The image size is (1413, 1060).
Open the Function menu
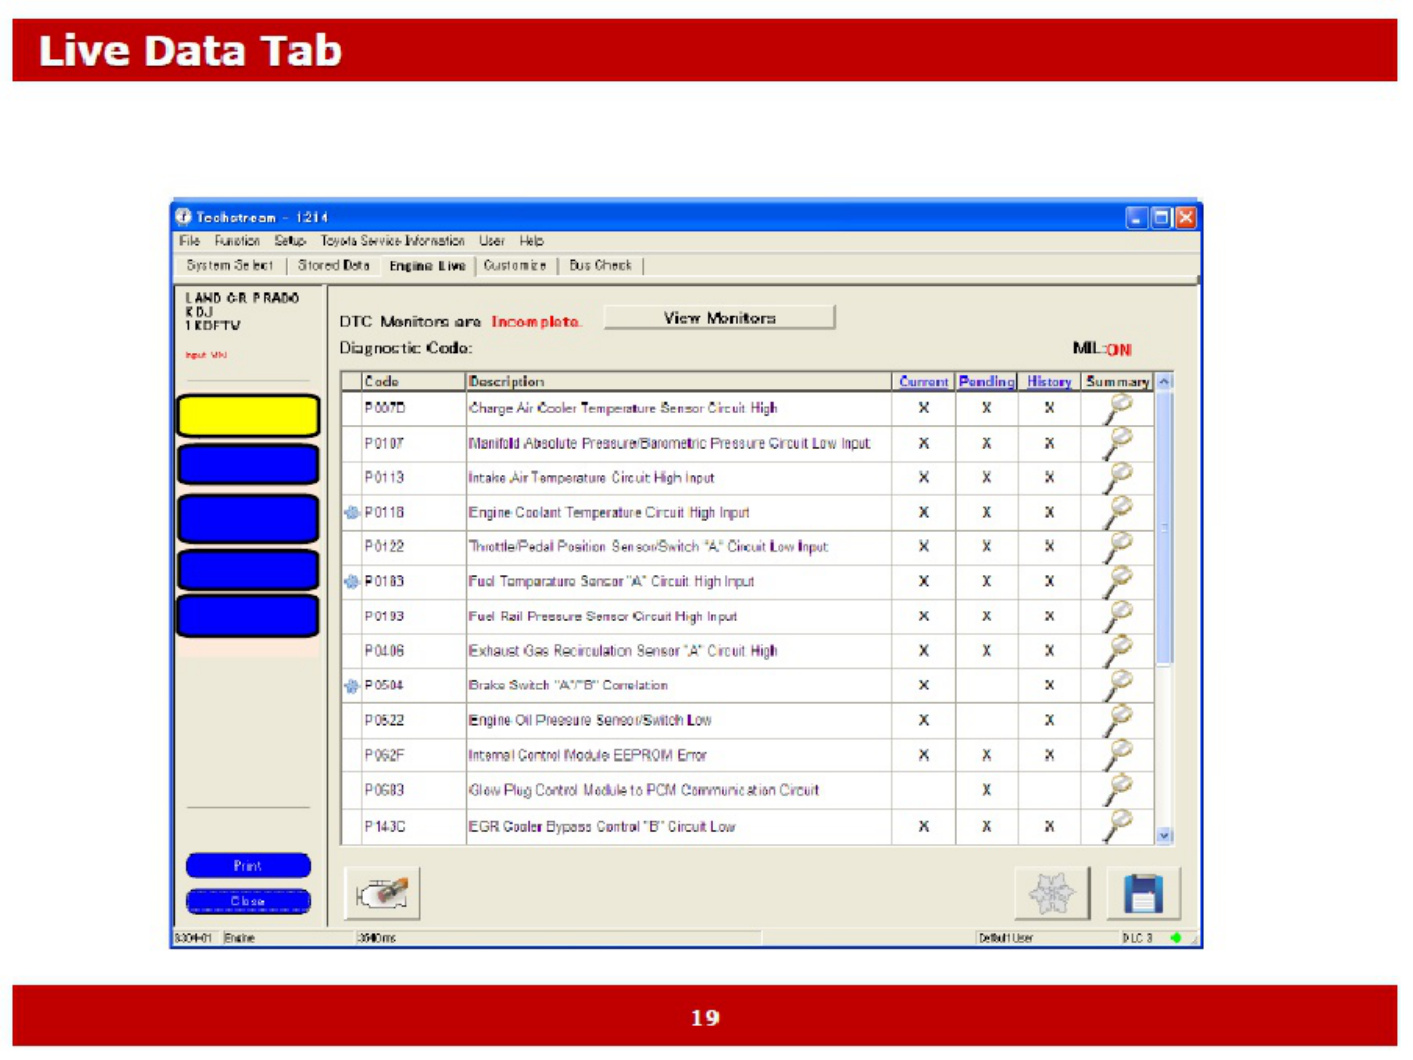(x=237, y=241)
